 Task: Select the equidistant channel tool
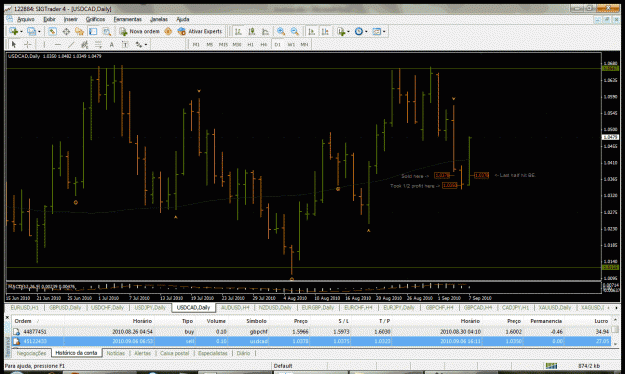click(85, 44)
